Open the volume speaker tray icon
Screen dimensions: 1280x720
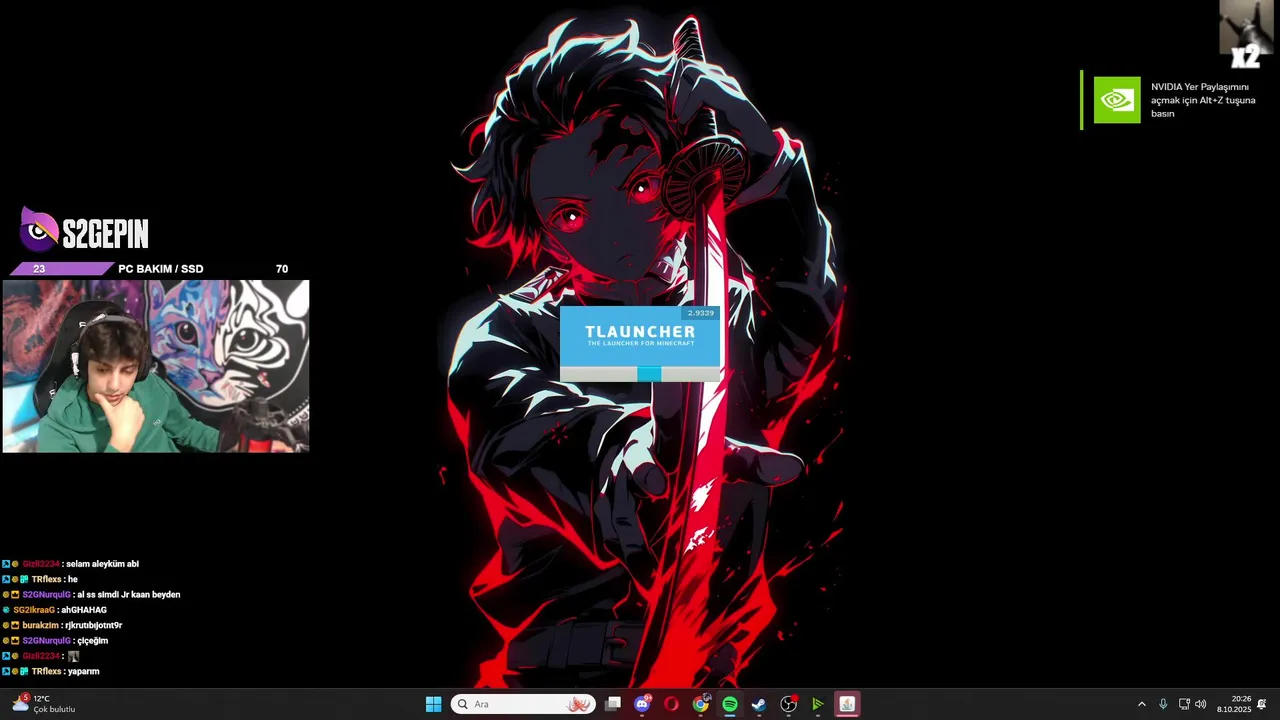(1200, 704)
